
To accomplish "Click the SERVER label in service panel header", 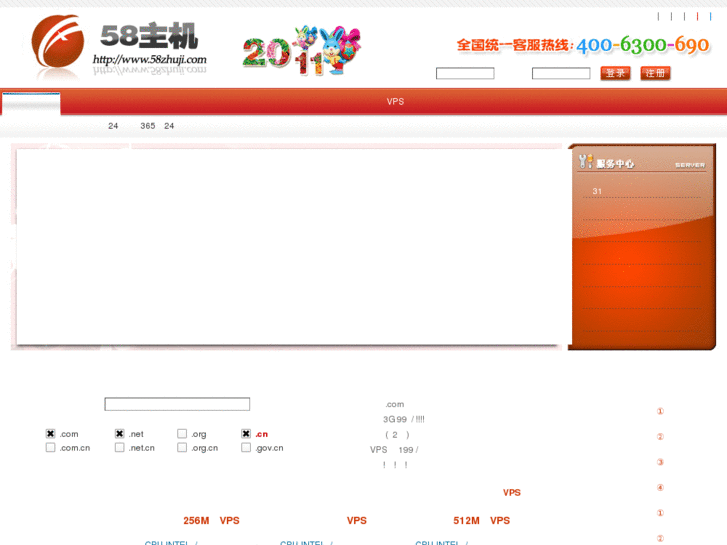I will pos(690,165).
